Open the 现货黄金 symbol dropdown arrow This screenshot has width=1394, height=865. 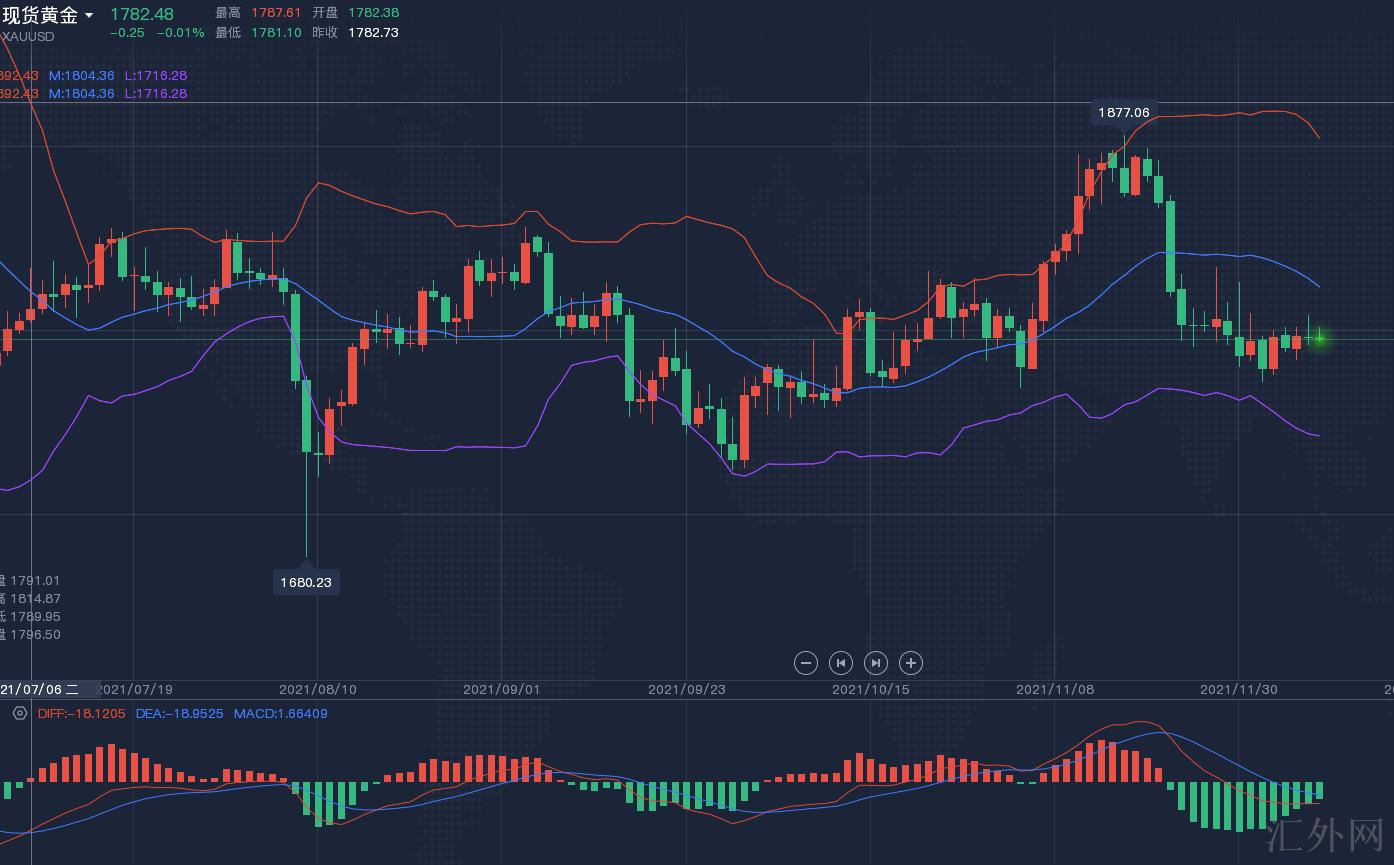89,16
